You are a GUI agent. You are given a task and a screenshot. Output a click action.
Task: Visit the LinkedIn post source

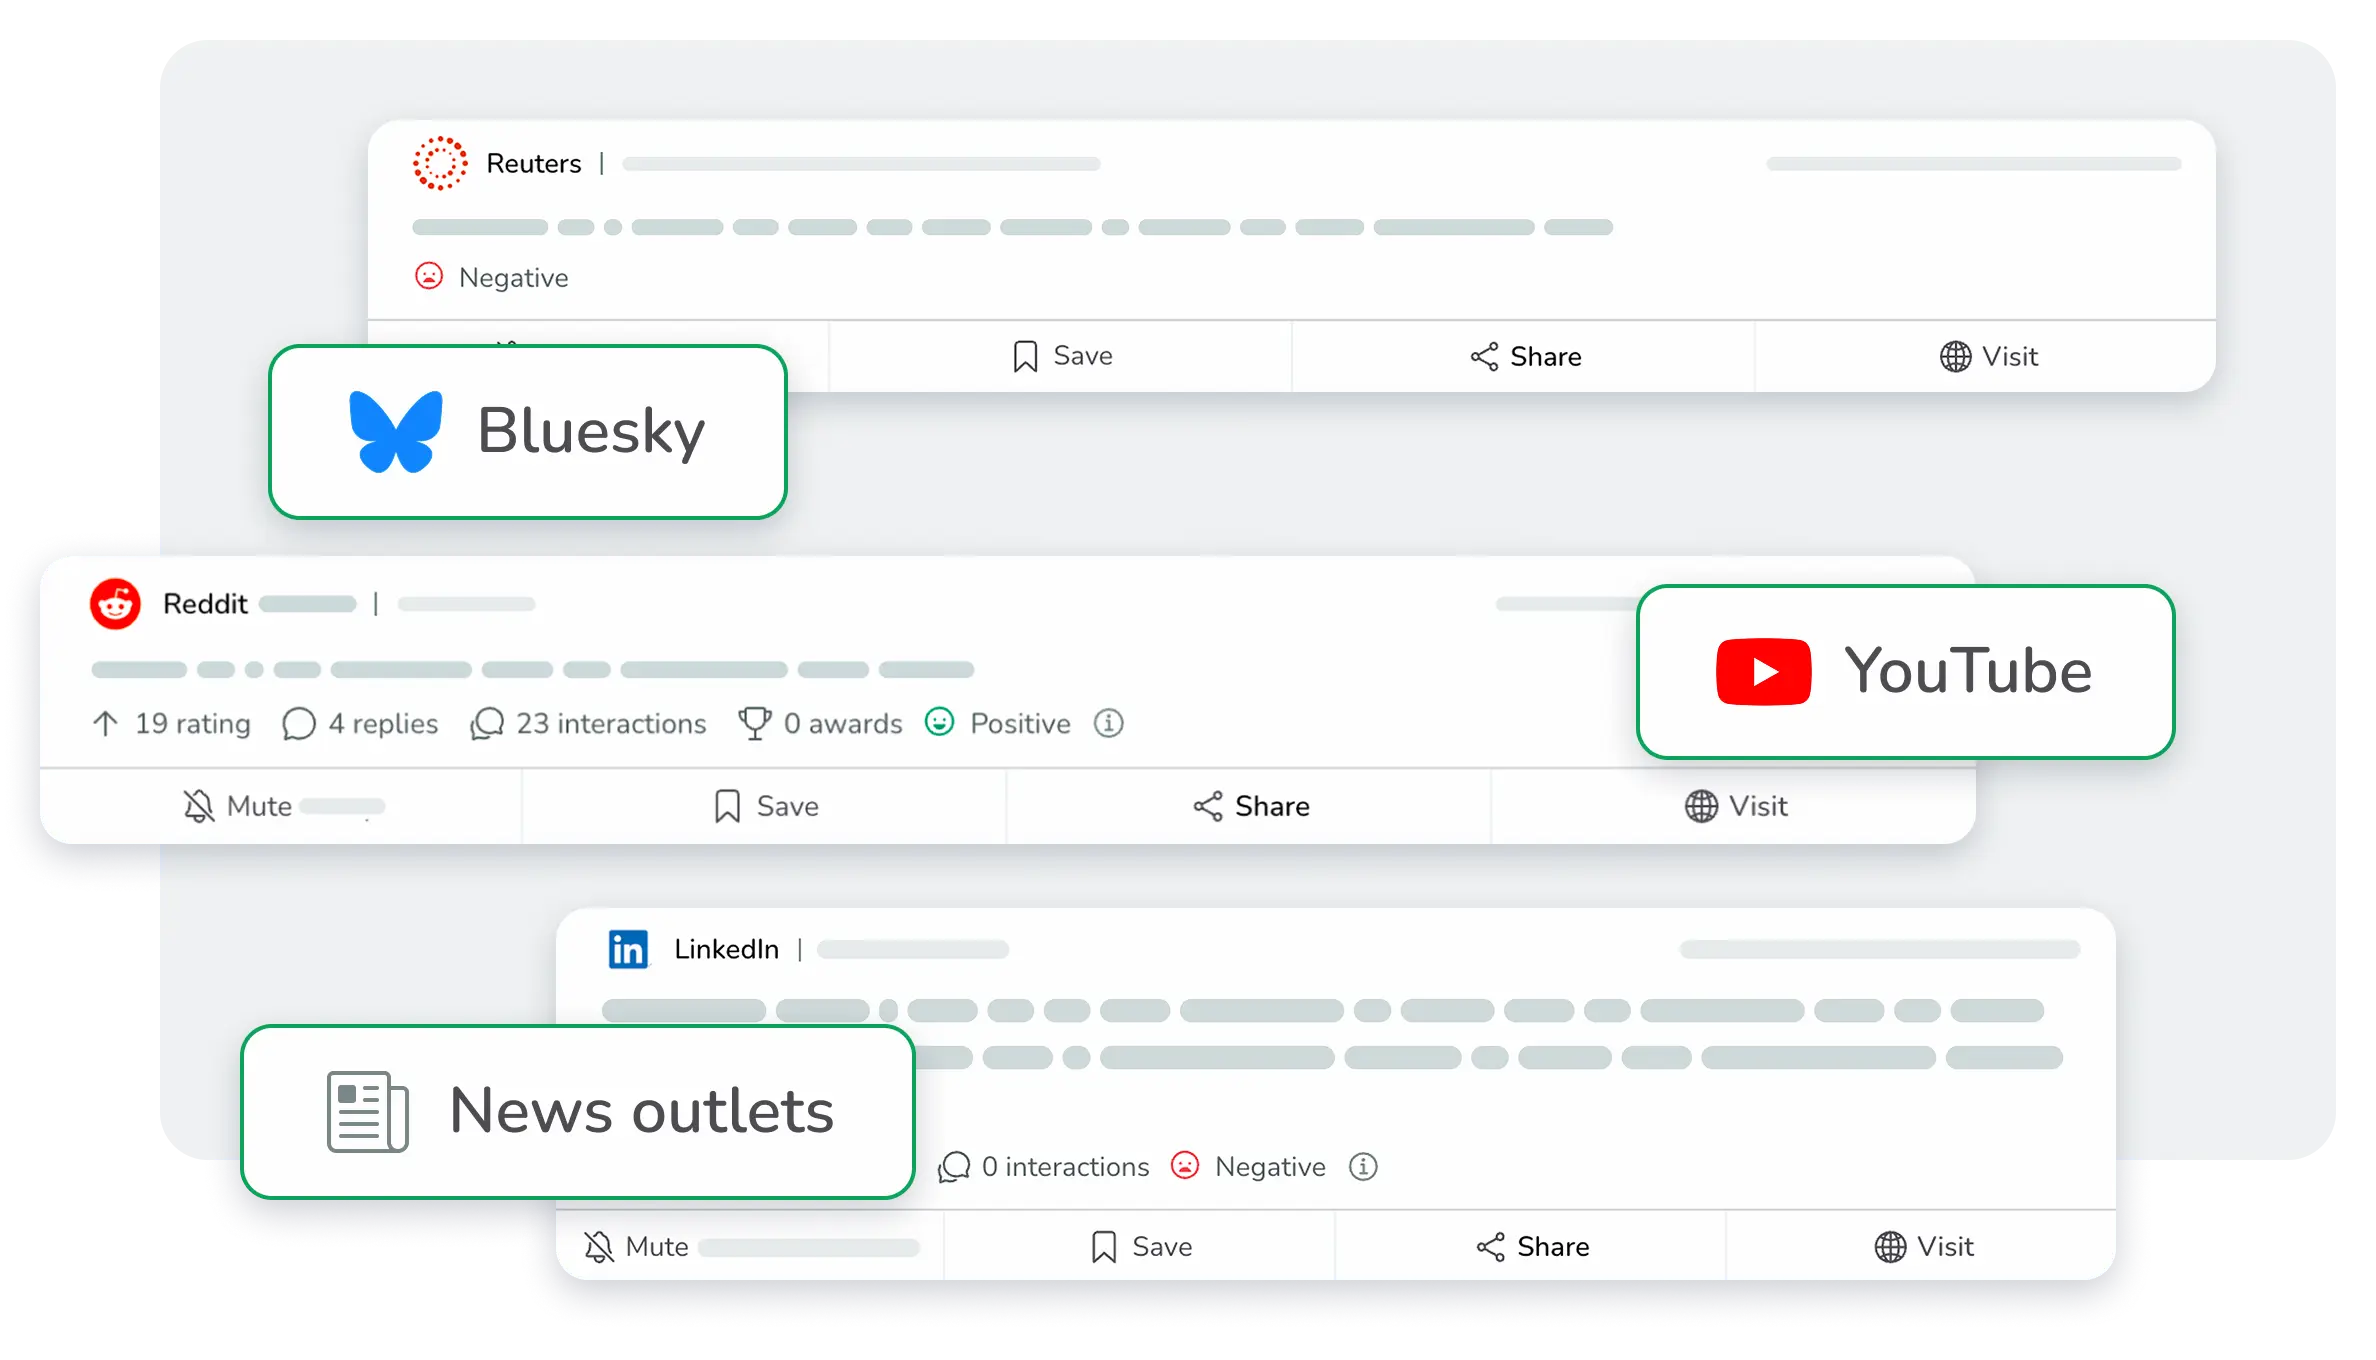point(1924,1247)
